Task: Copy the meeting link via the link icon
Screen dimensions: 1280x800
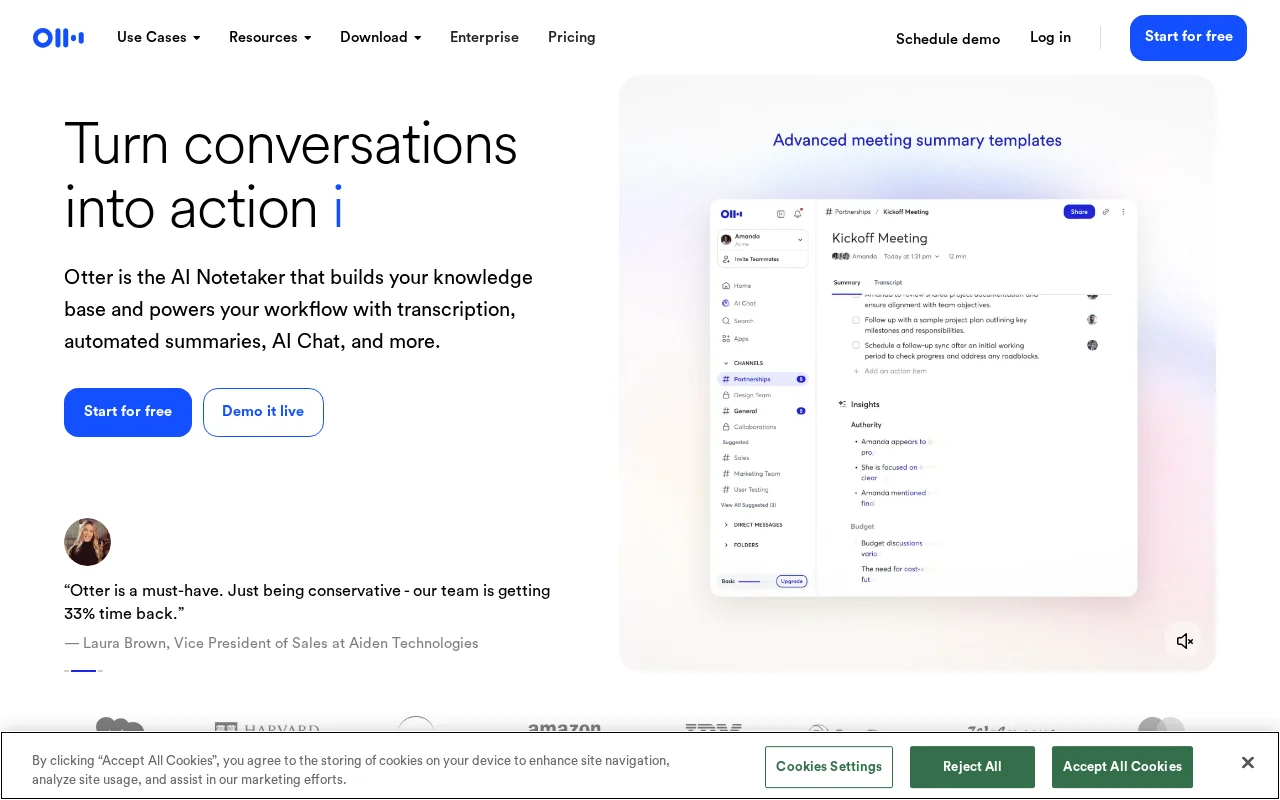Action: point(1105,212)
